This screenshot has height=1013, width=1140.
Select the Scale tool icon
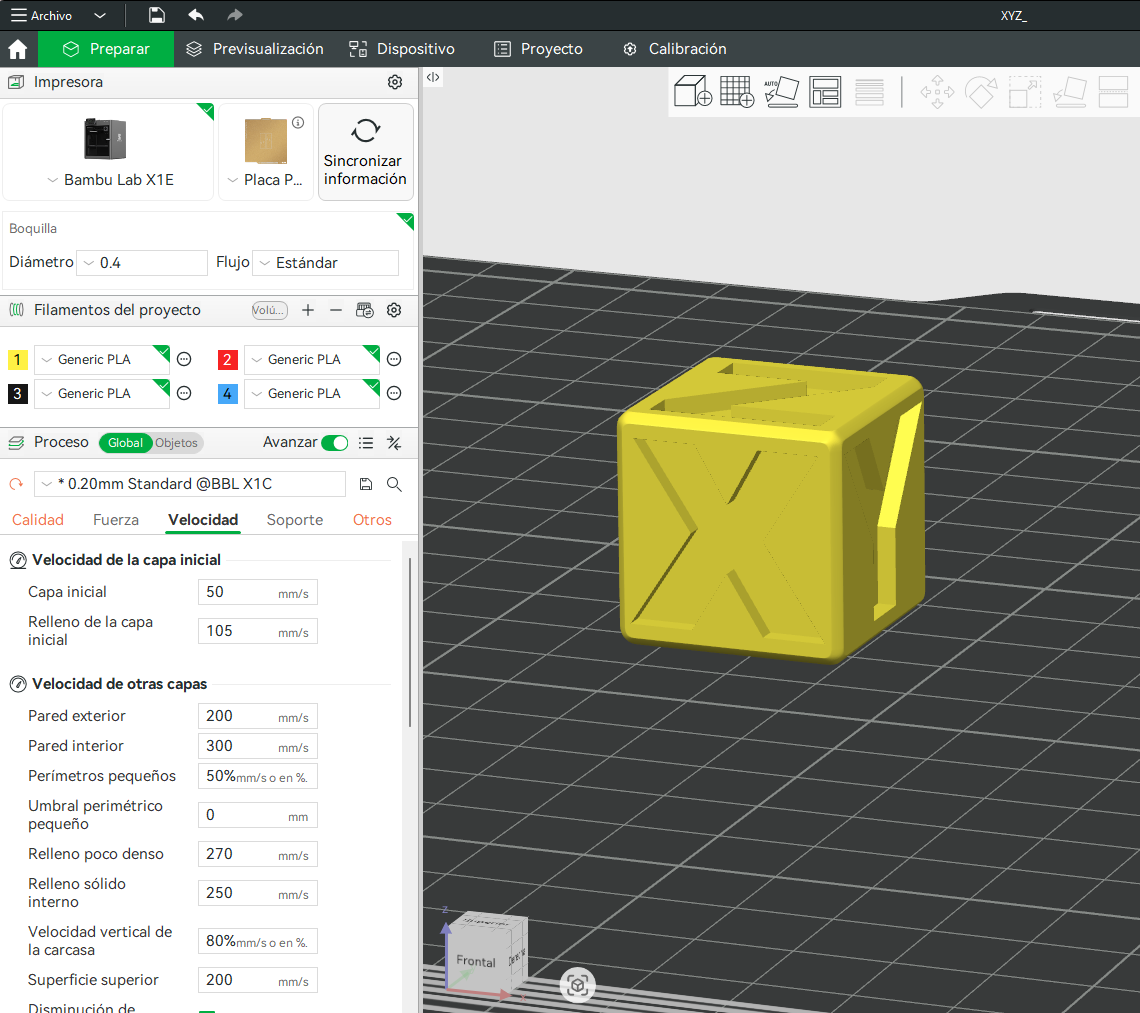[x=1024, y=91]
